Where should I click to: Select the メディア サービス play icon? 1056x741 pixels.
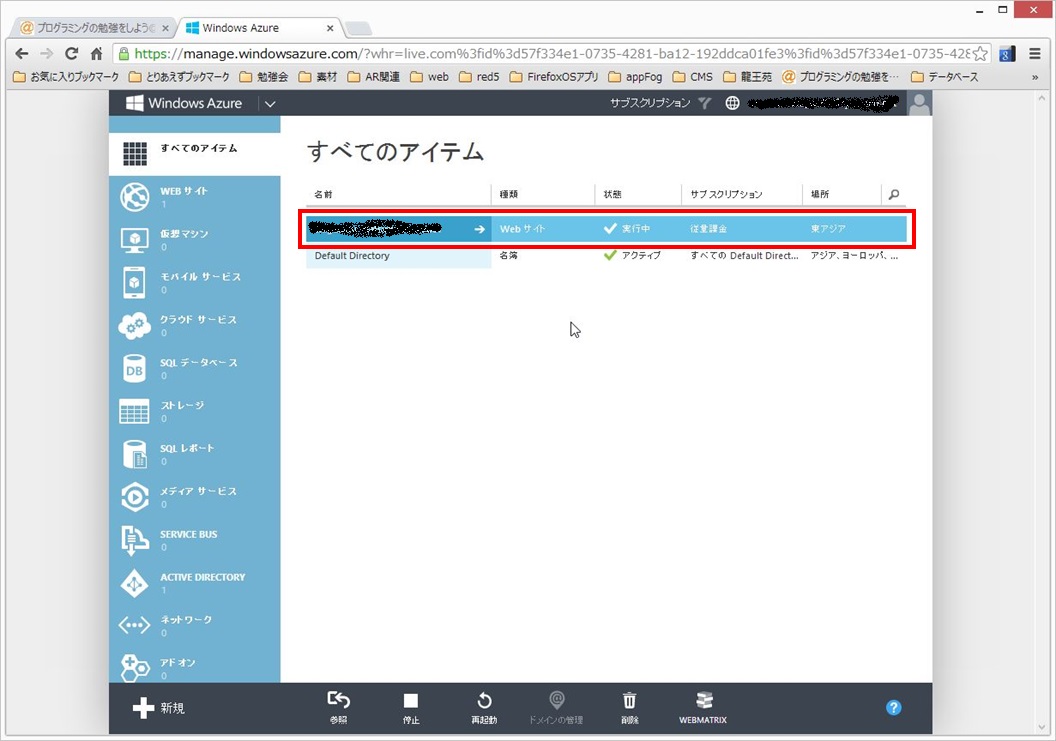pyautogui.click(x=135, y=497)
